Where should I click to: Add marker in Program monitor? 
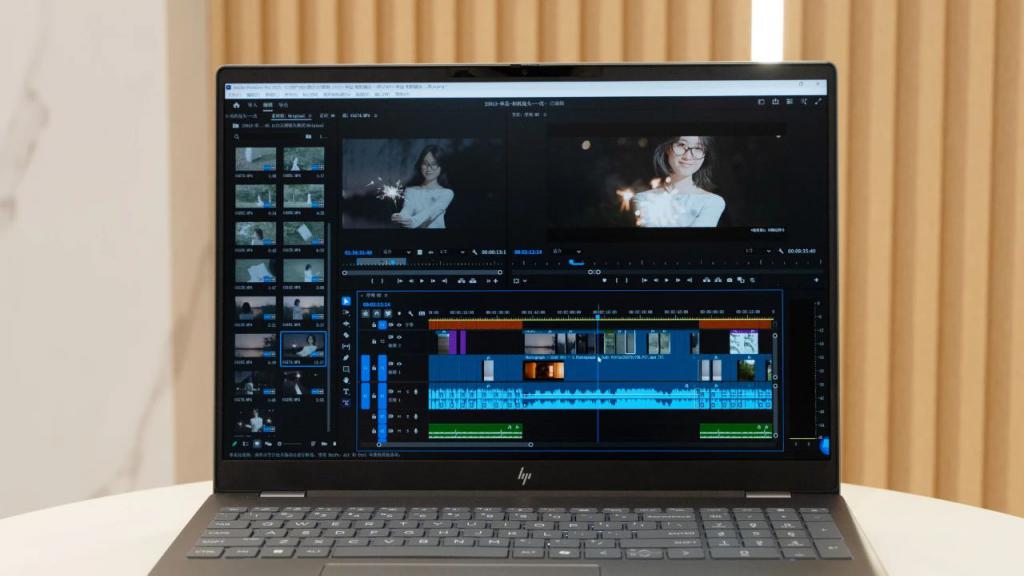pyautogui.click(x=604, y=280)
